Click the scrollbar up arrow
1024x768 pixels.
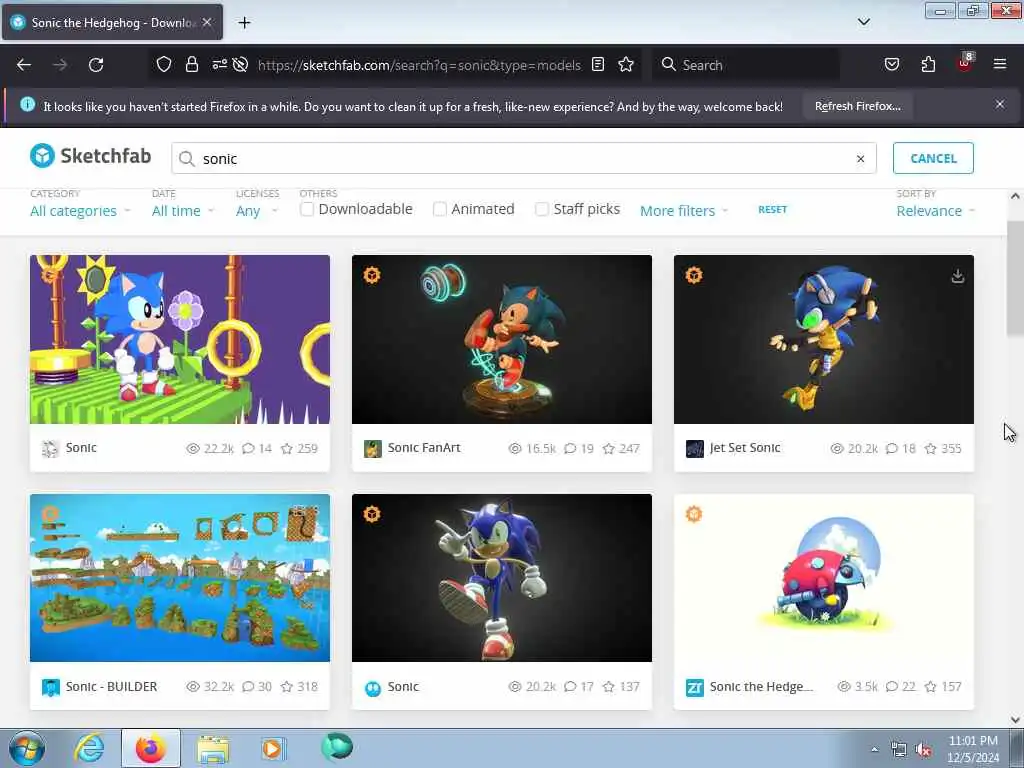click(1015, 196)
